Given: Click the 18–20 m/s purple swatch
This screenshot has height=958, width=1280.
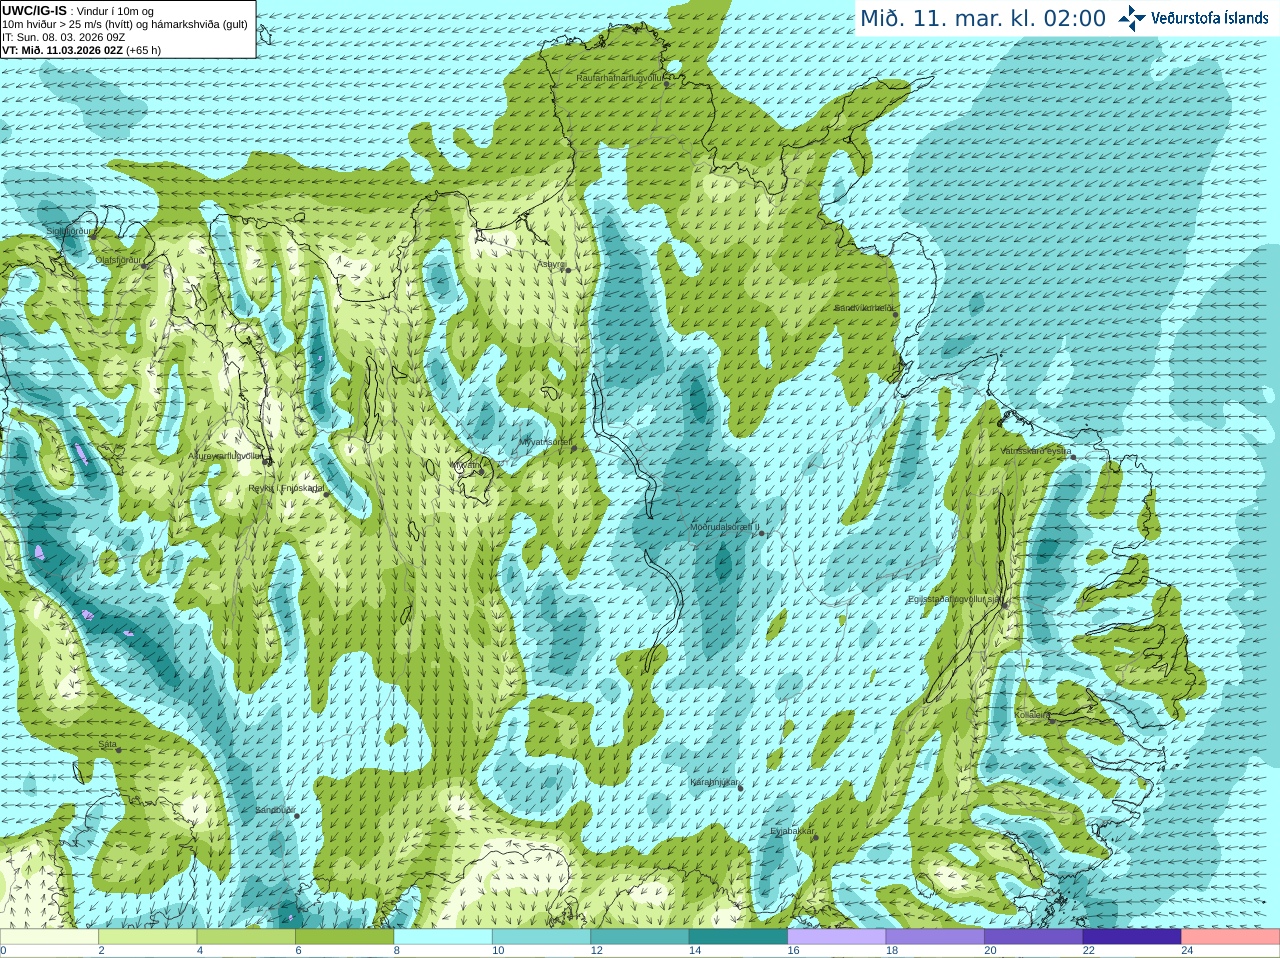Looking at the screenshot, I should pos(936,937).
